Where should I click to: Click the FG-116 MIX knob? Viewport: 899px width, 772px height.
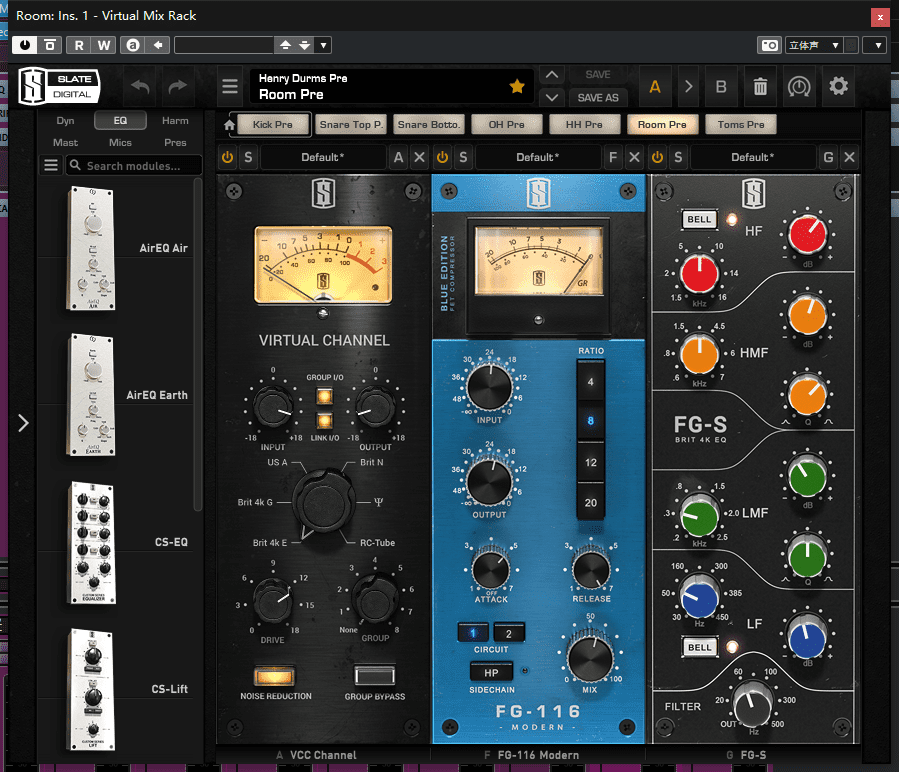click(590, 658)
